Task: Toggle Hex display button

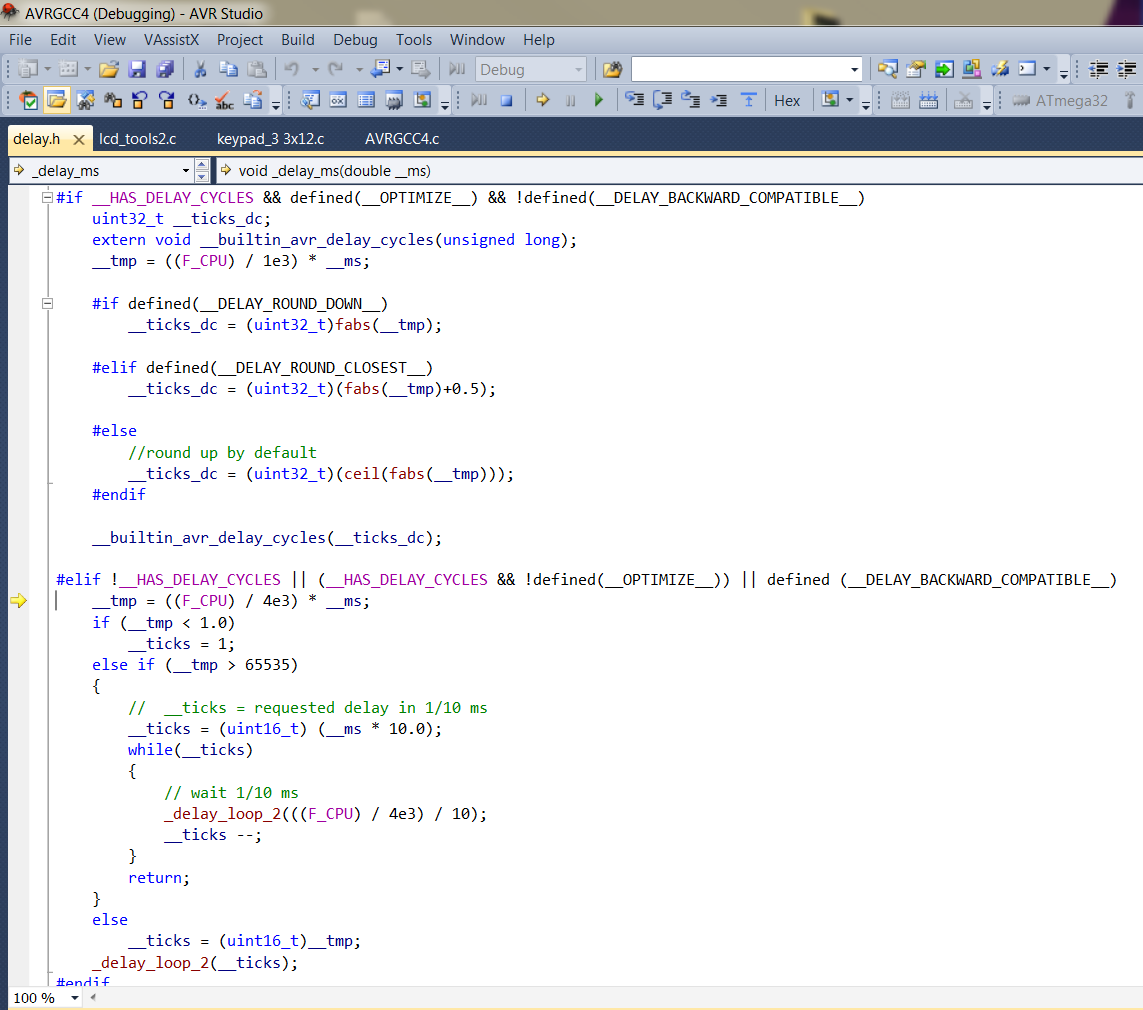Action: coord(787,101)
